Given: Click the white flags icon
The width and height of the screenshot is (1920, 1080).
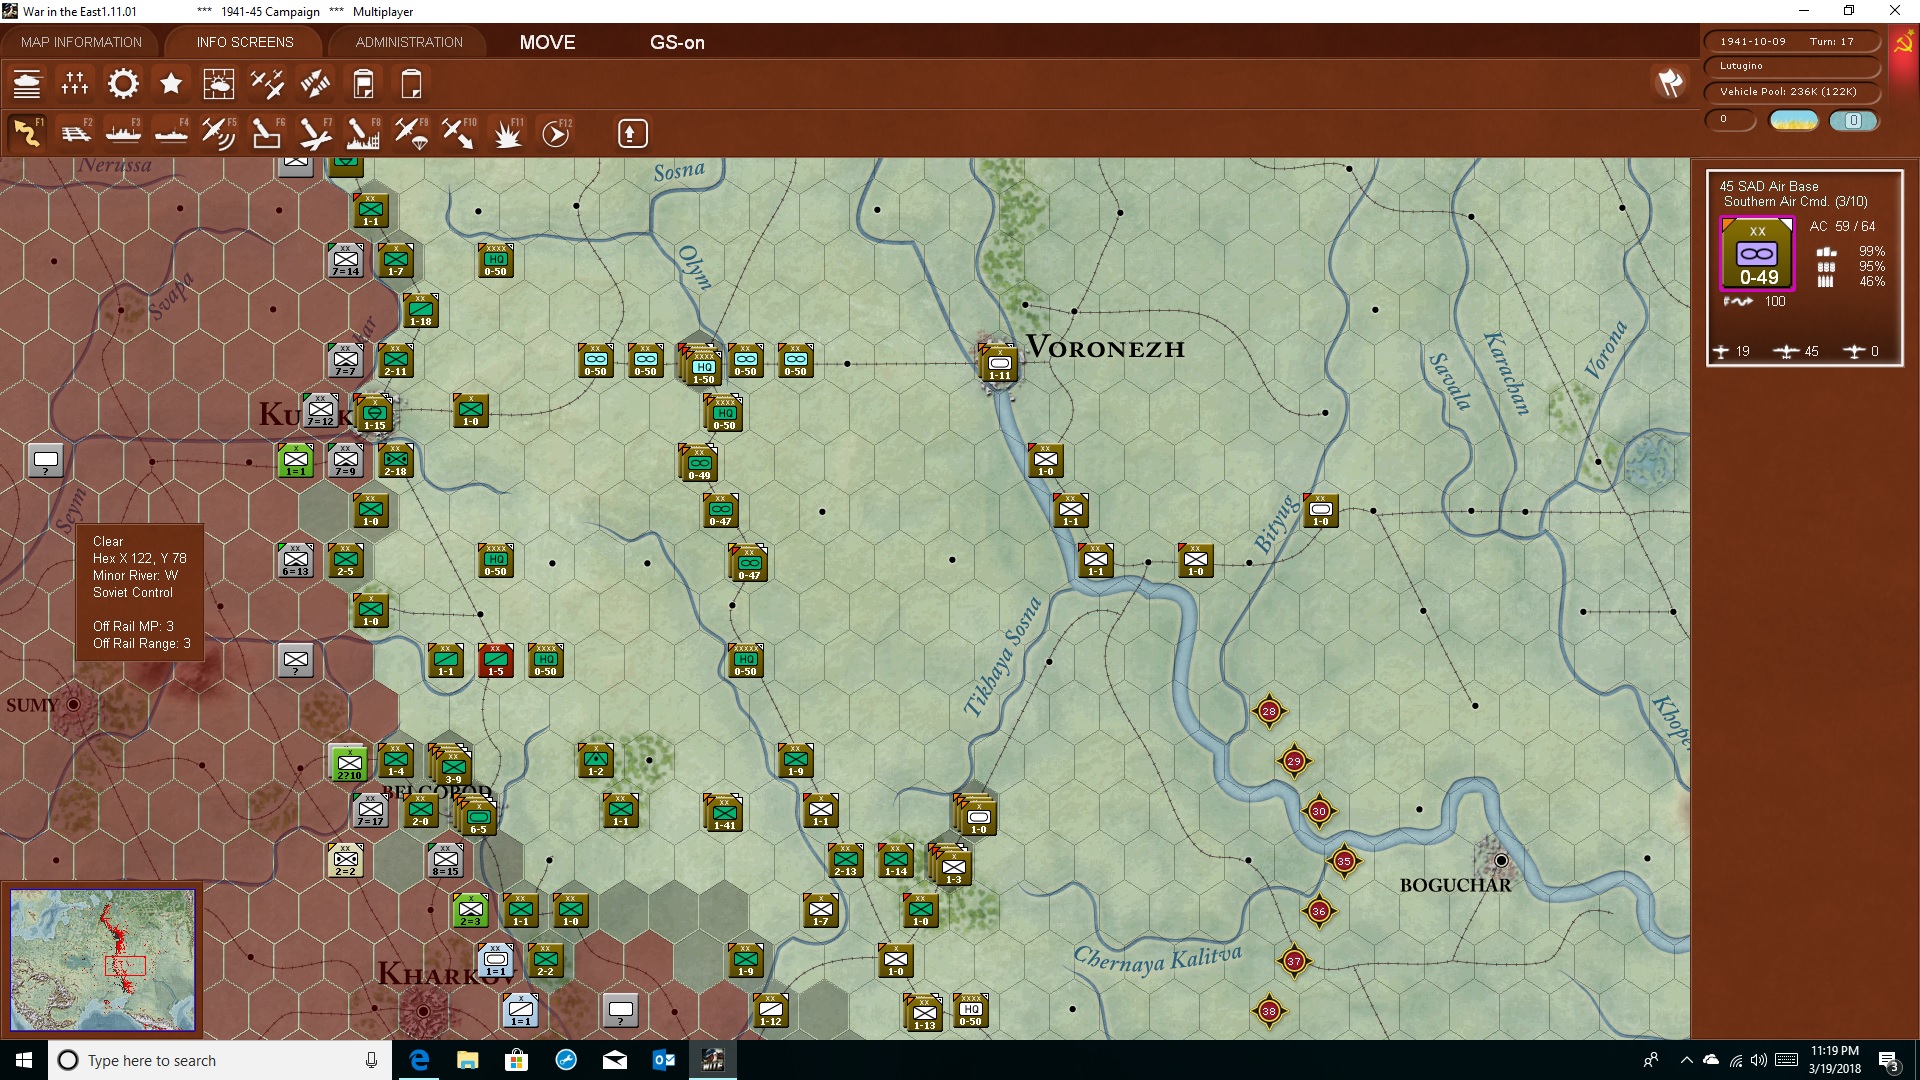Looking at the screenshot, I should pos(1670,83).
